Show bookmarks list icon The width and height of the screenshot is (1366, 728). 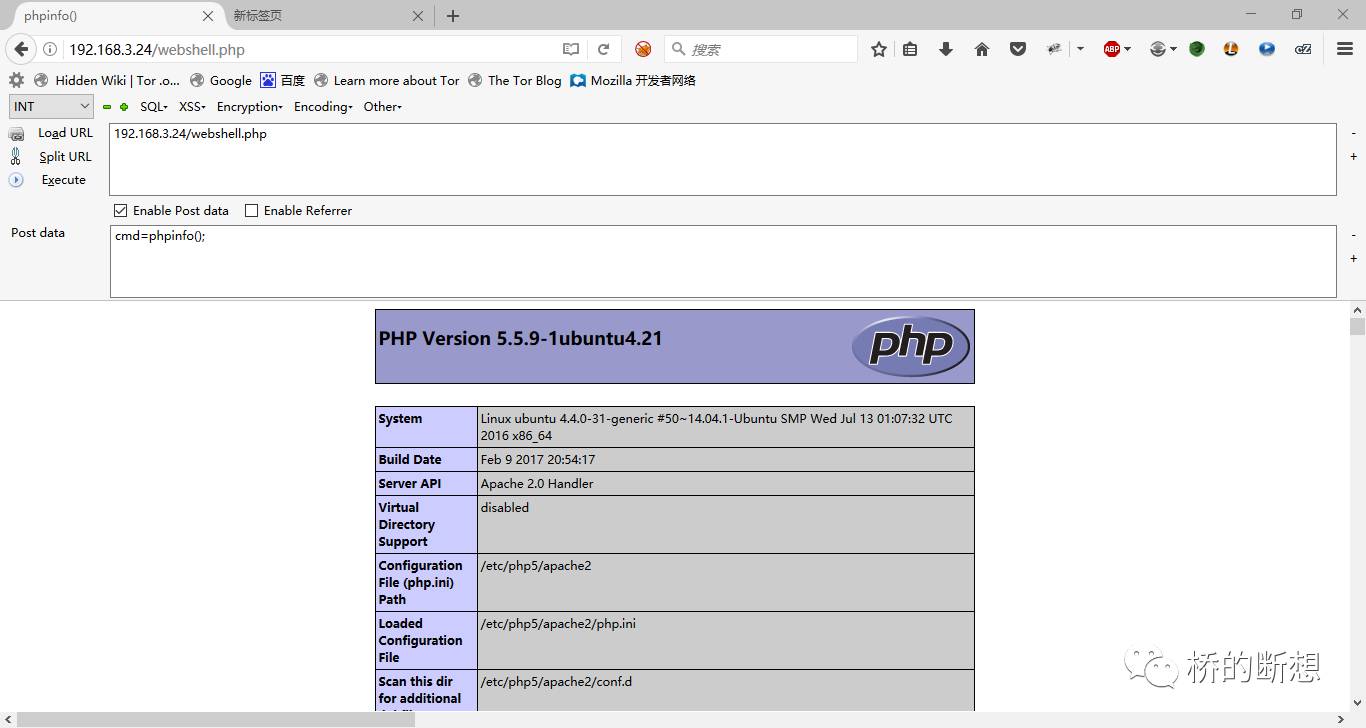click(x=910, y=49)
